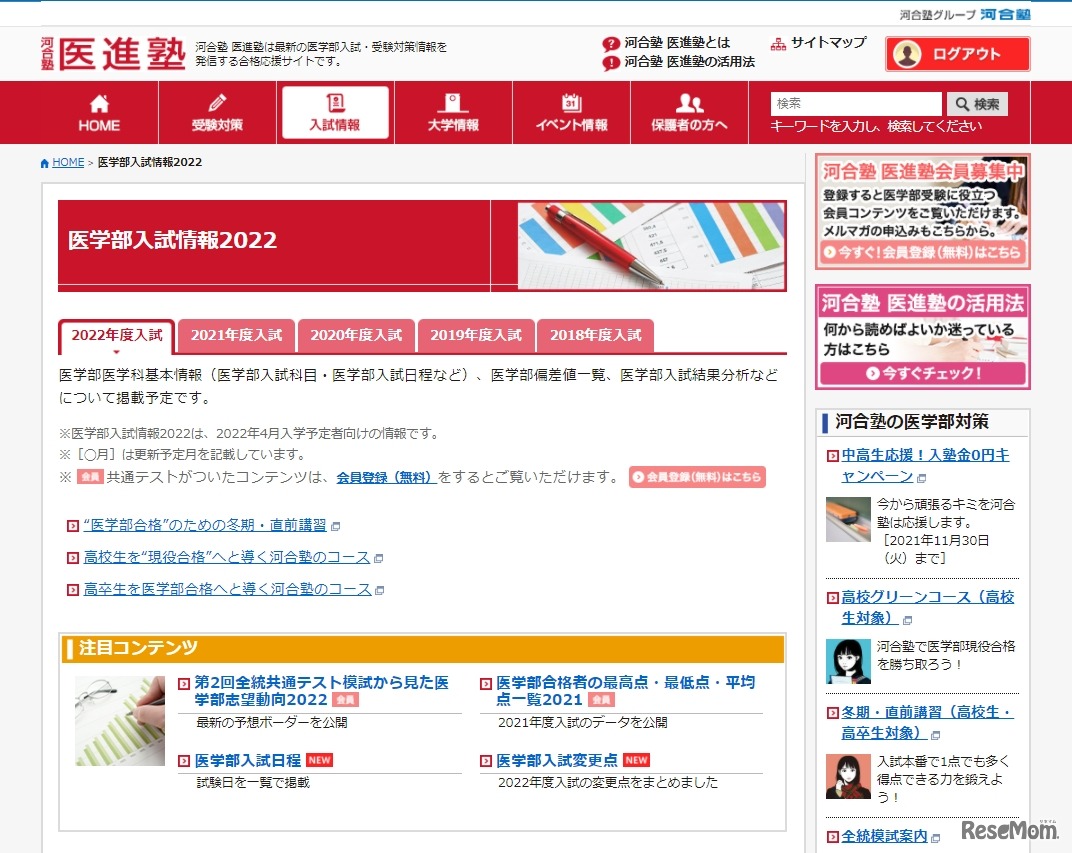Click arrow icon beside 冬期・直前講習 link
The image size is (1072, 853).
(72, 526)
